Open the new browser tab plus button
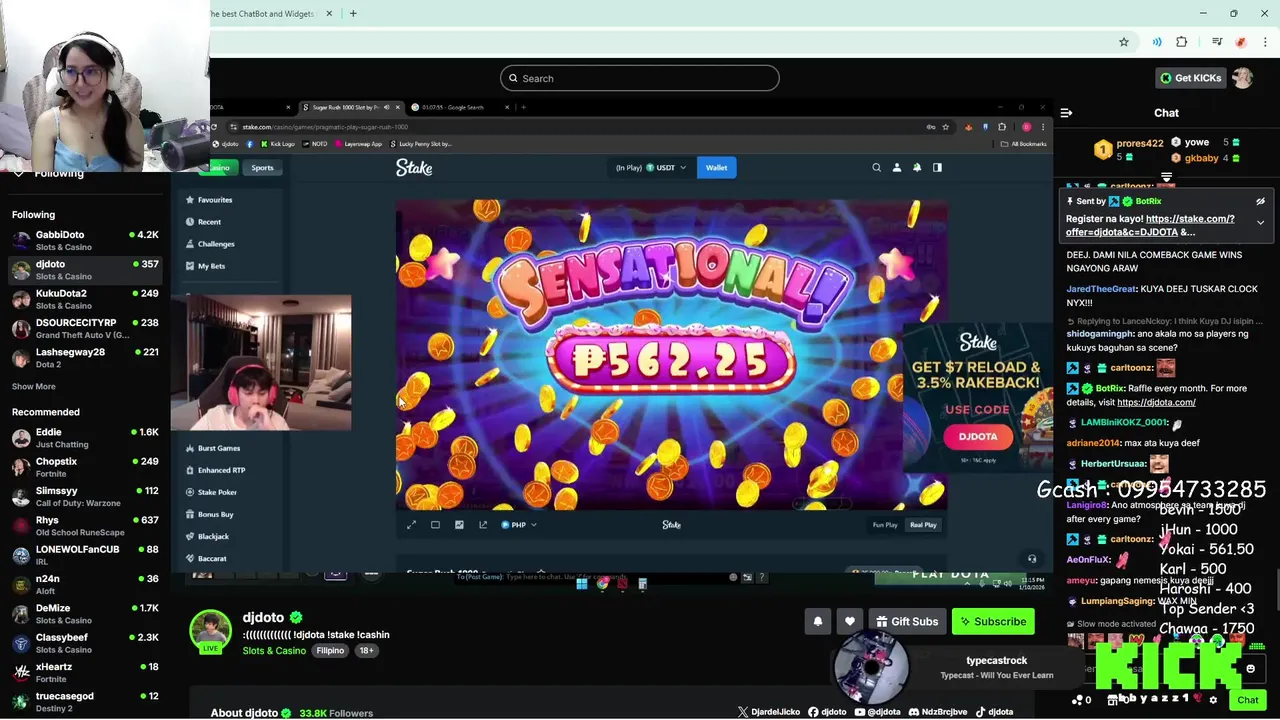Image resolution: width=1280 pixels, height=720 pixels. coord(353,13)
